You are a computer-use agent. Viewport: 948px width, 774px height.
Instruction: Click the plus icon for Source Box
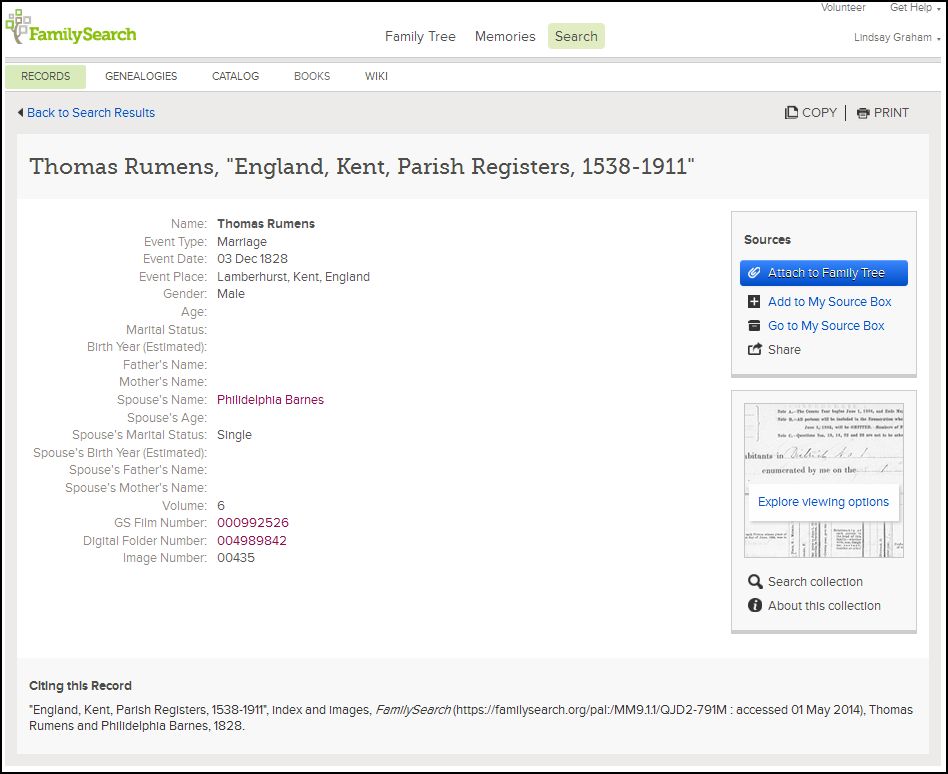[754, 301]
